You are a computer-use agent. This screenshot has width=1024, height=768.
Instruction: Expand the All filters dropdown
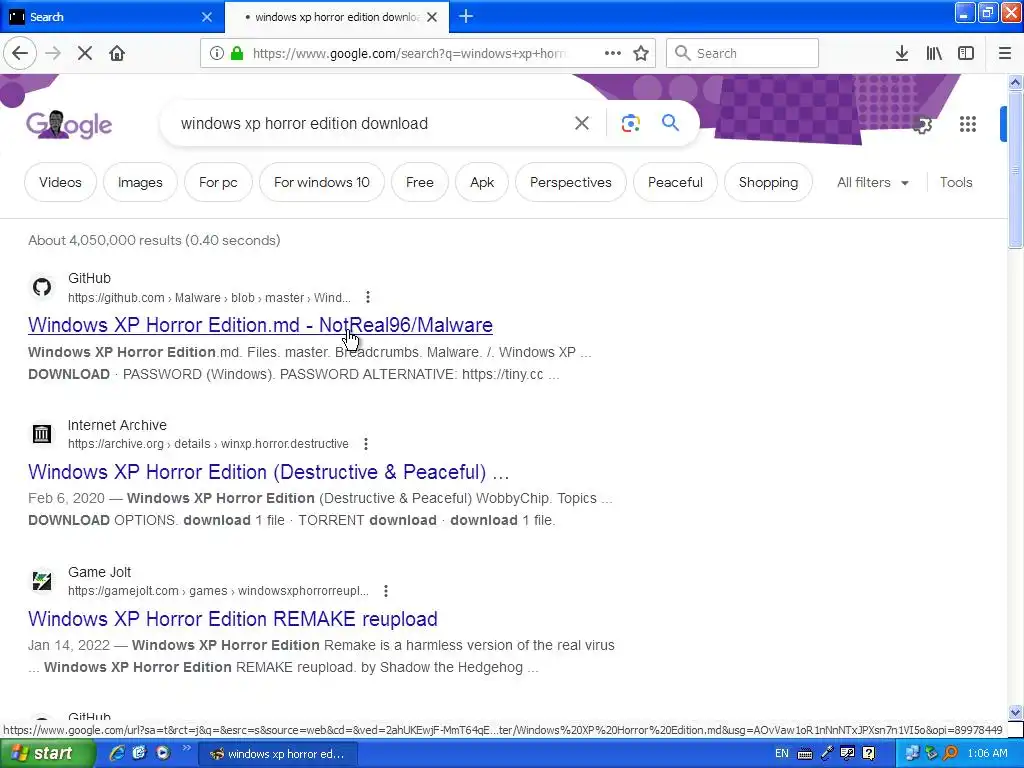point(872,183)
